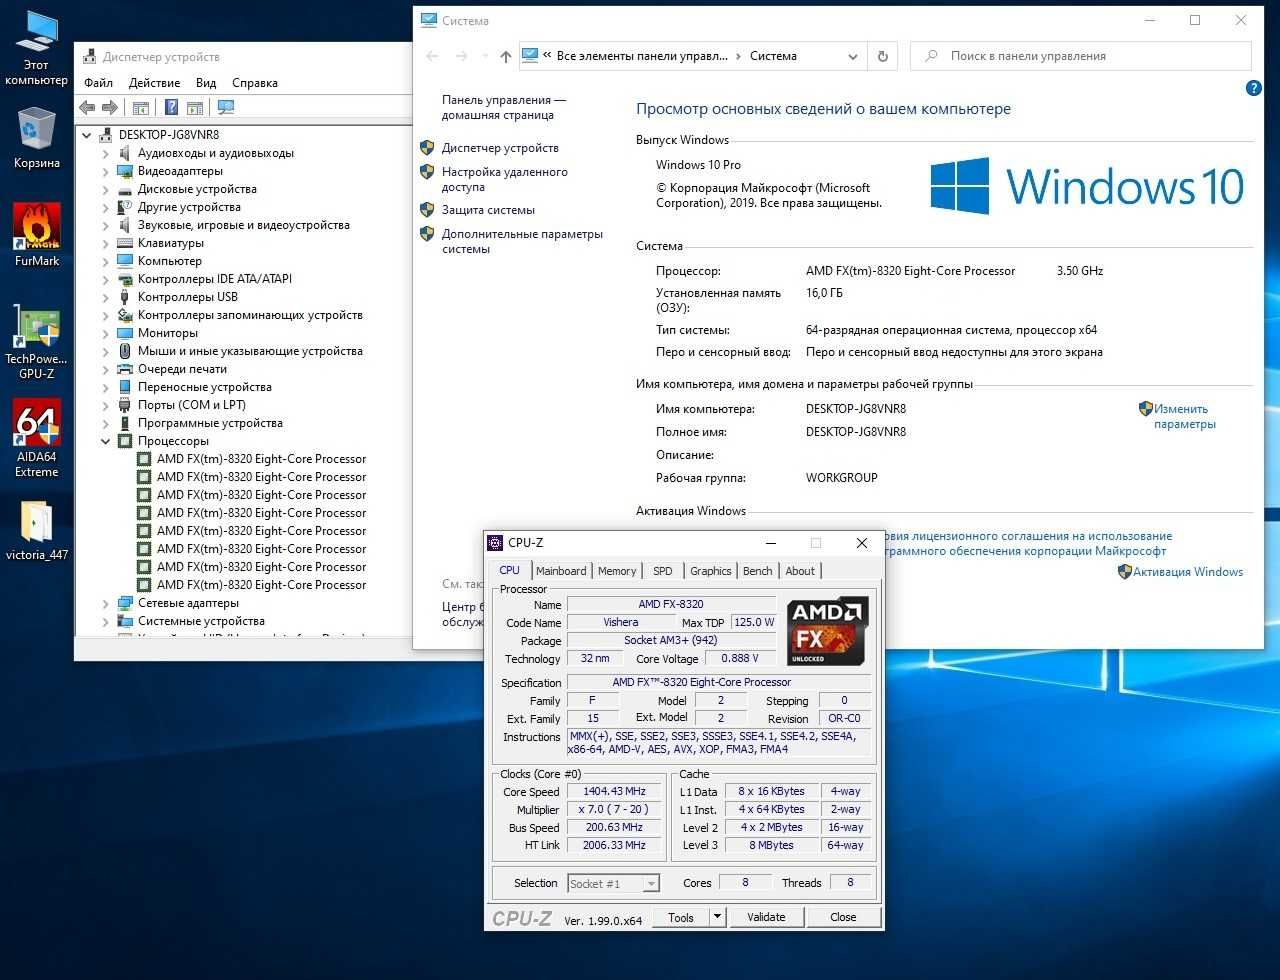Collapse the Процессоры node
The image size is (1280, 980).
point(106,441)
